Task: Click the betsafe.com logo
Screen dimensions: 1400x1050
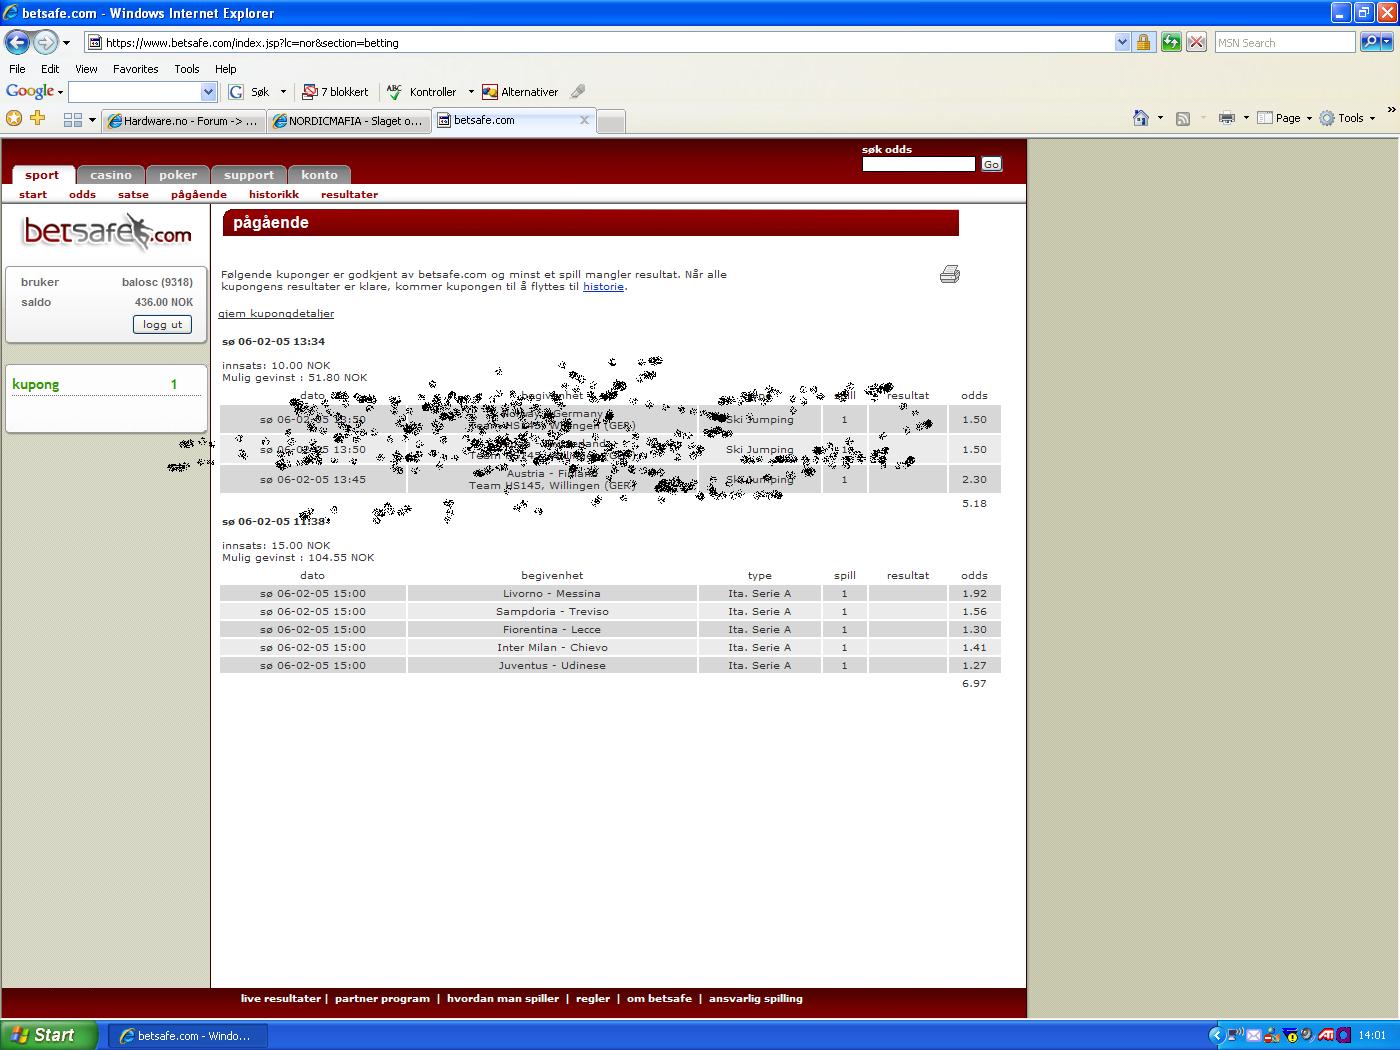Action: (107, 232)
